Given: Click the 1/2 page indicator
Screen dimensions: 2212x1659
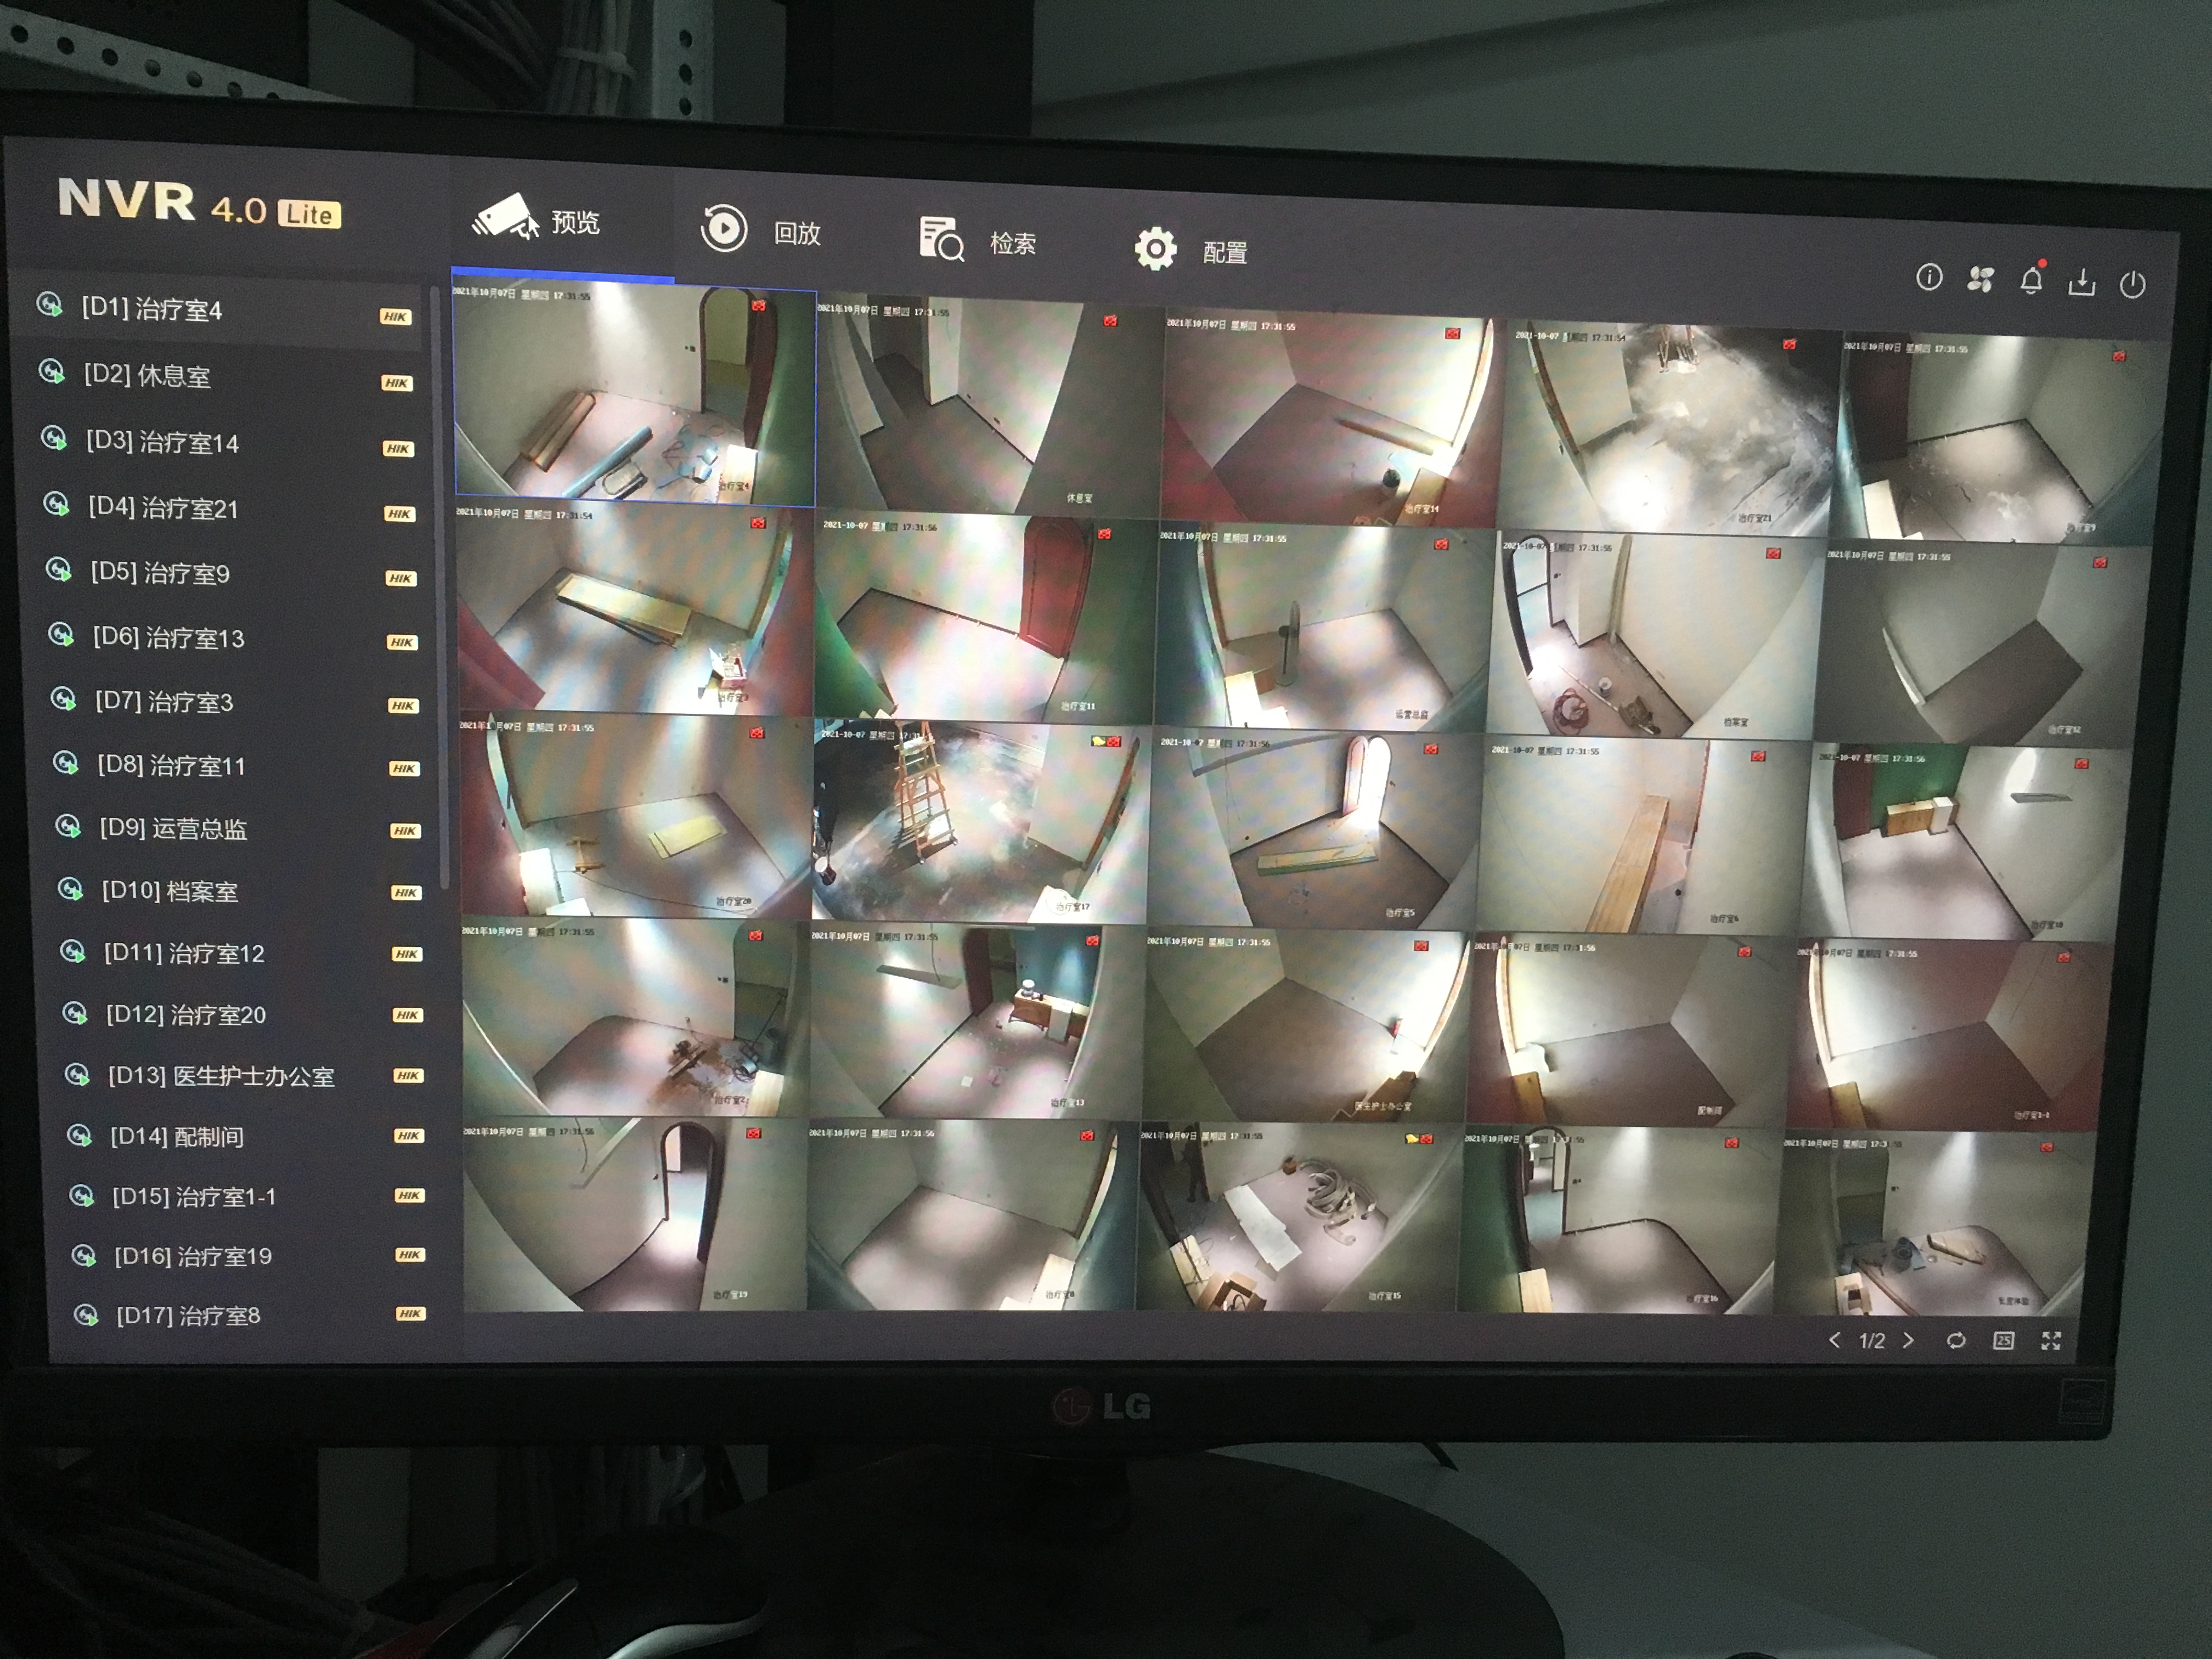Looking at the screenshot, I should tap(1871, 1340).
